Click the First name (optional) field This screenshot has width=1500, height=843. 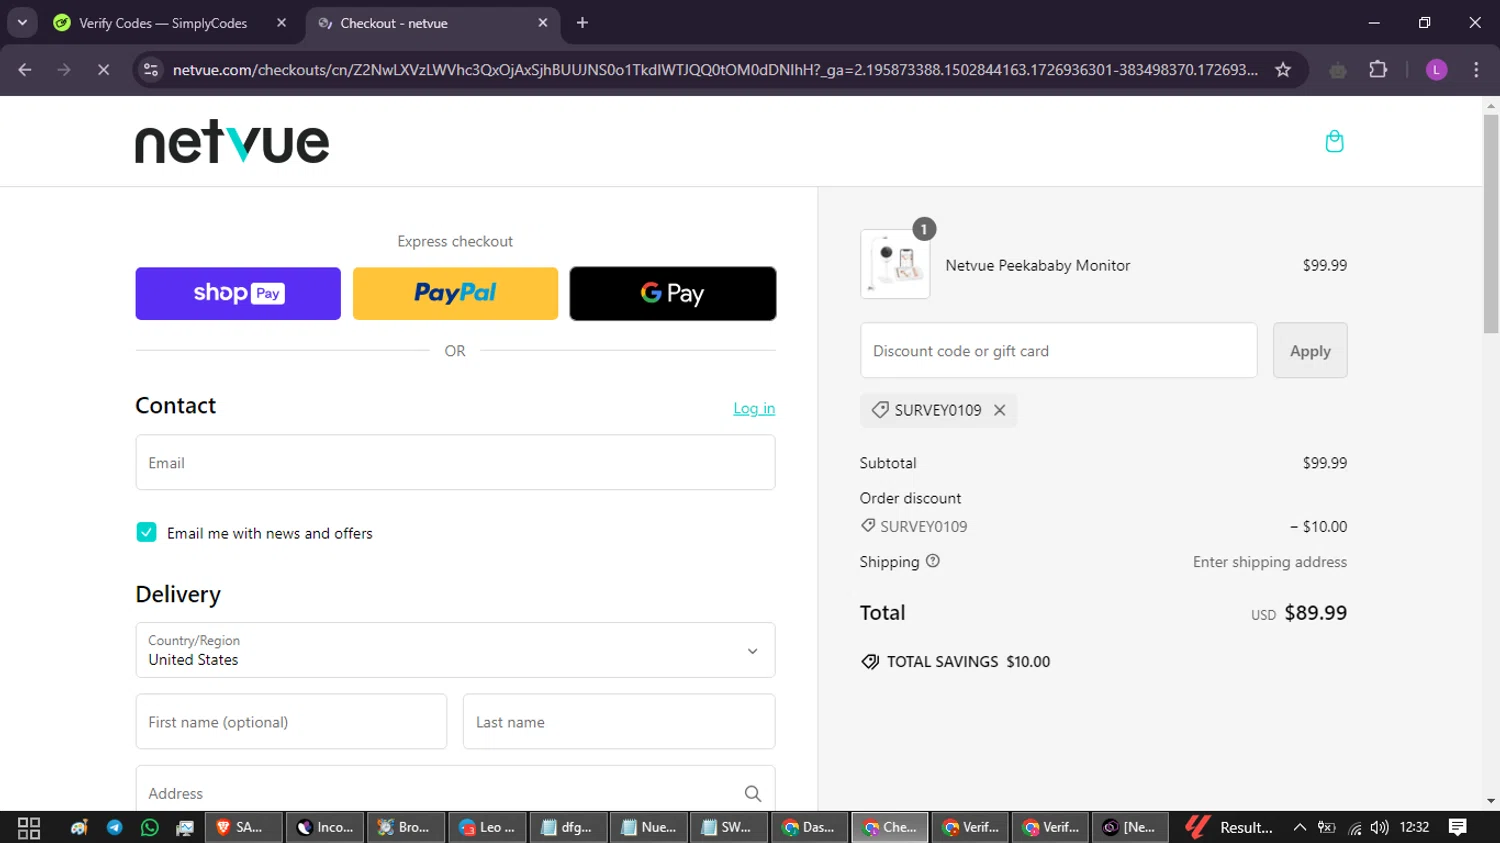click(x=291, y=721)
